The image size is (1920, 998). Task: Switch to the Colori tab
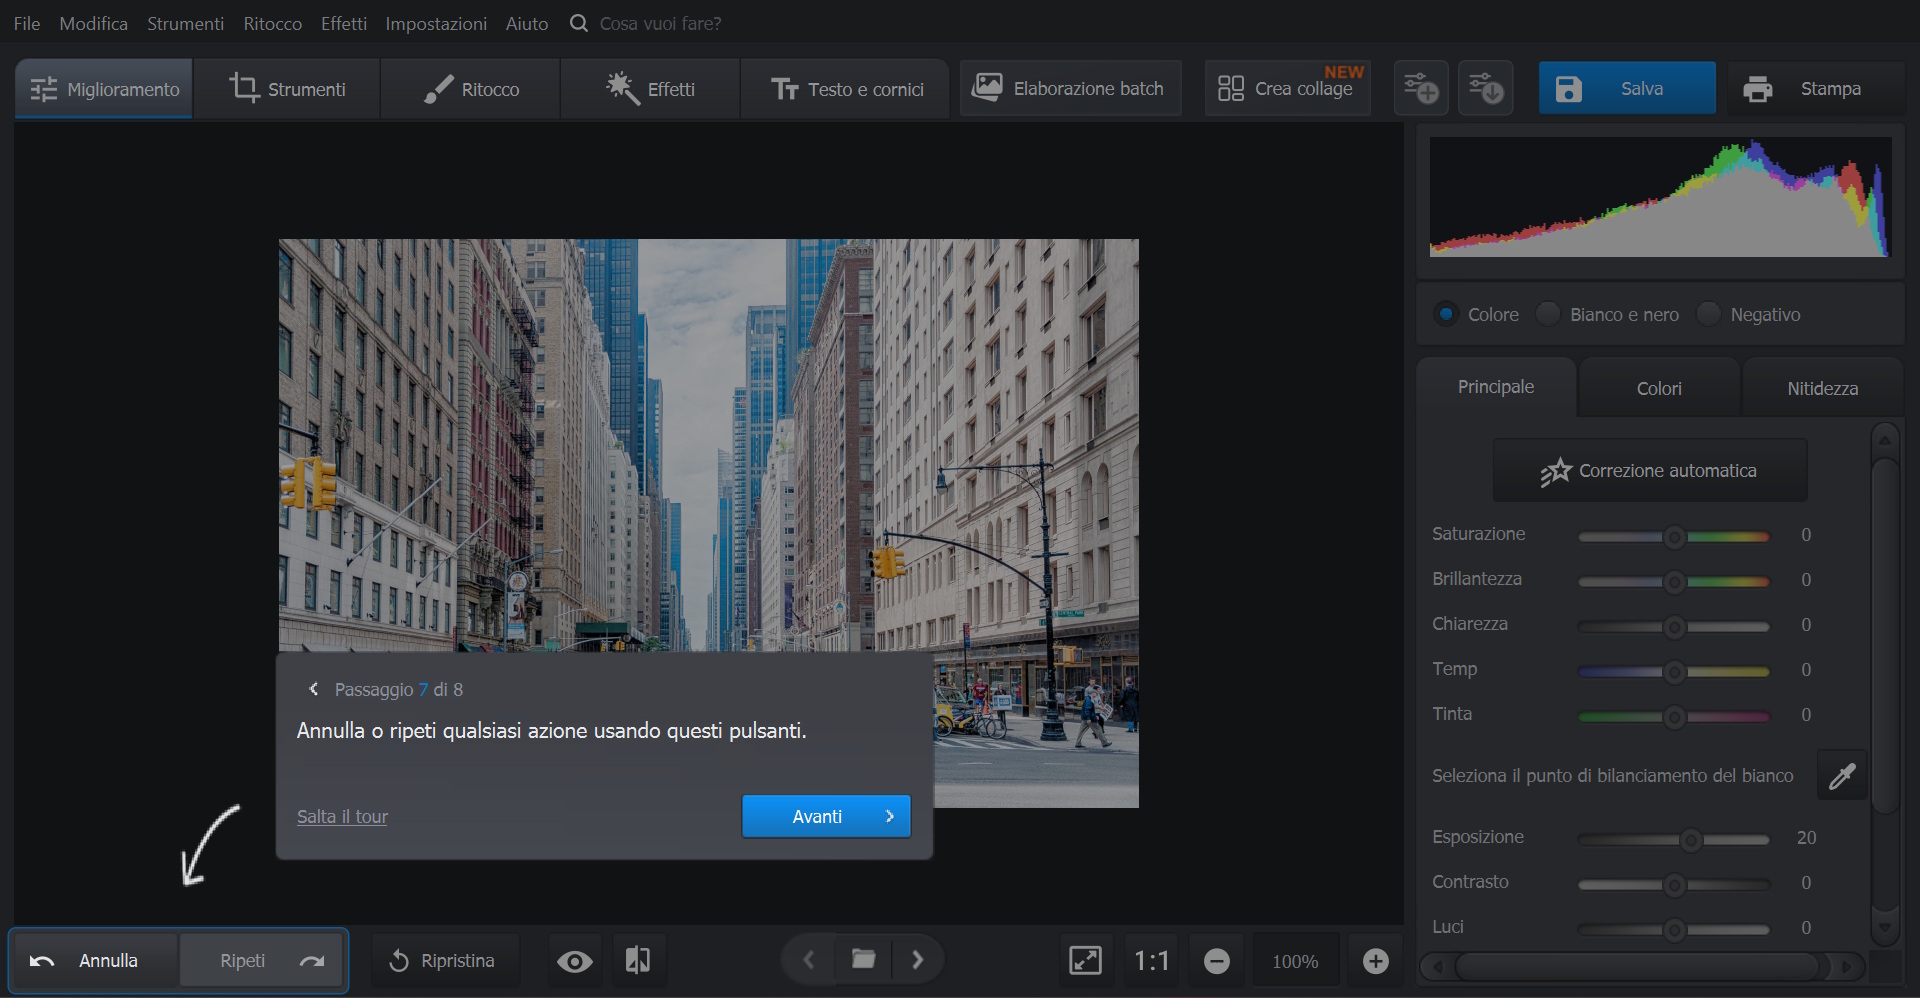click(x=1658, y=388)
